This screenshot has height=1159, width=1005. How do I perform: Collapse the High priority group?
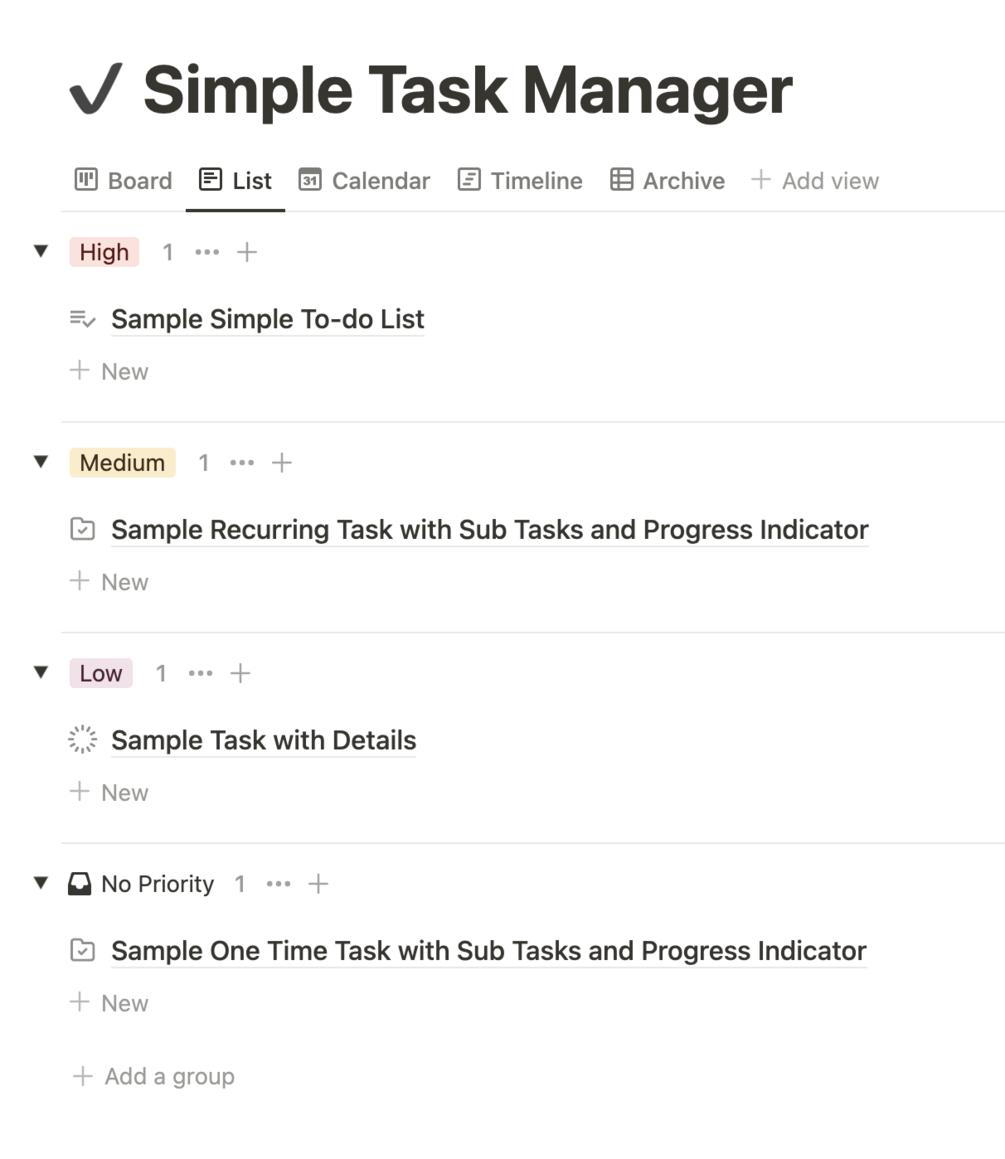pyautogui.click(x=41, y=252)
